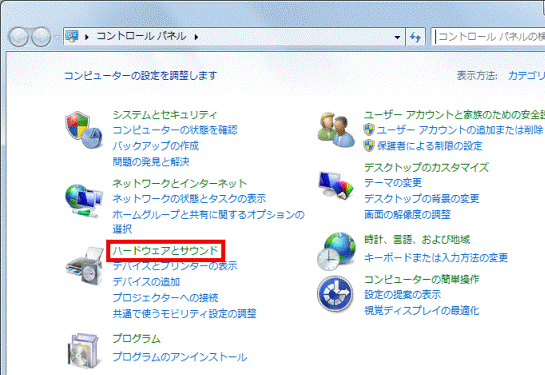The width and height of the screenshot is (545, 375).
Task: Open 設定の提案の表示 link
Action: click(x=402, y=295)
